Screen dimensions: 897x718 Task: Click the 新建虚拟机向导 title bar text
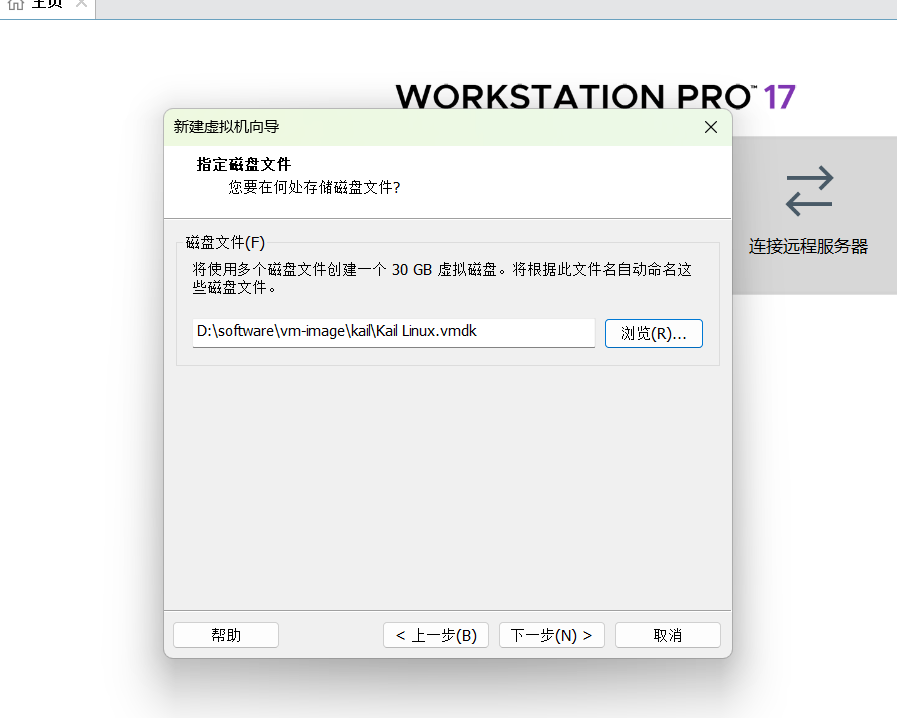(227, 127)
